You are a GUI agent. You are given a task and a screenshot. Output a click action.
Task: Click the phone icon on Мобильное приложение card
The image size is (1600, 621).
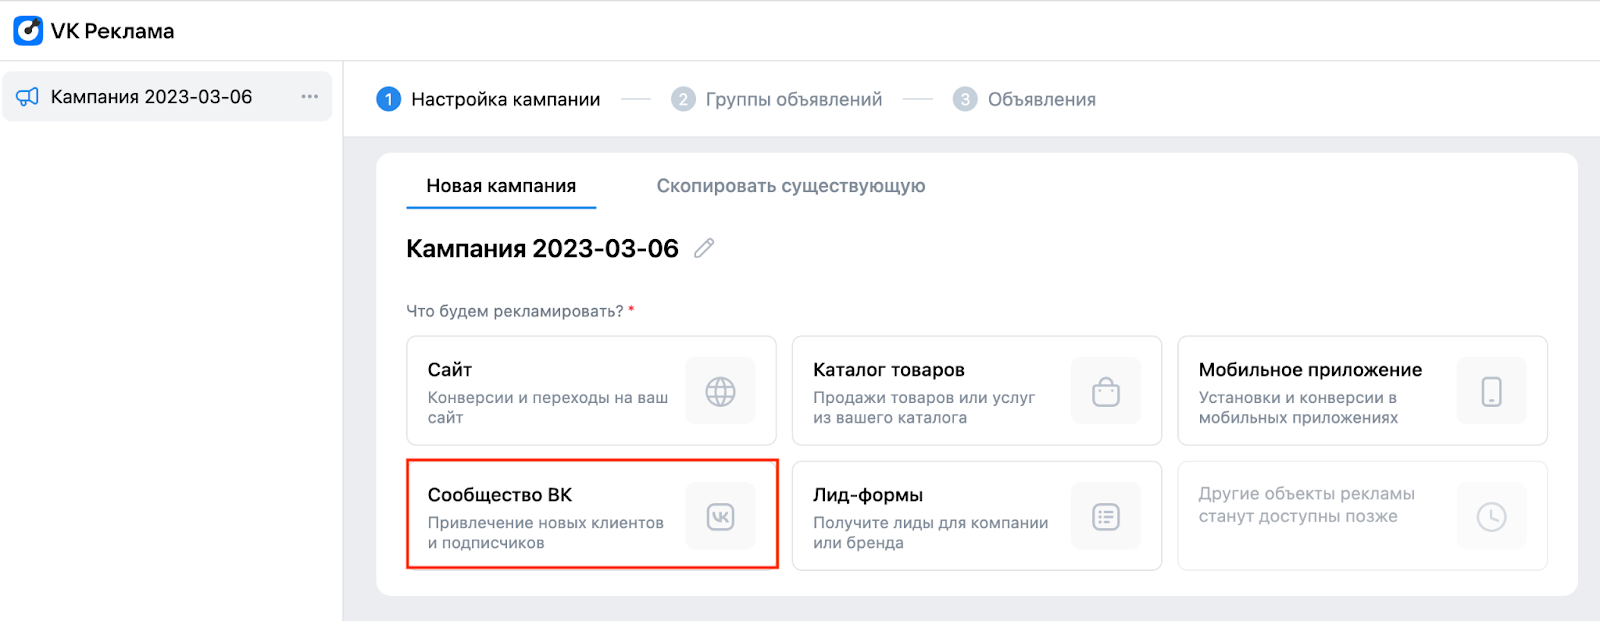tap(1491, 391)
